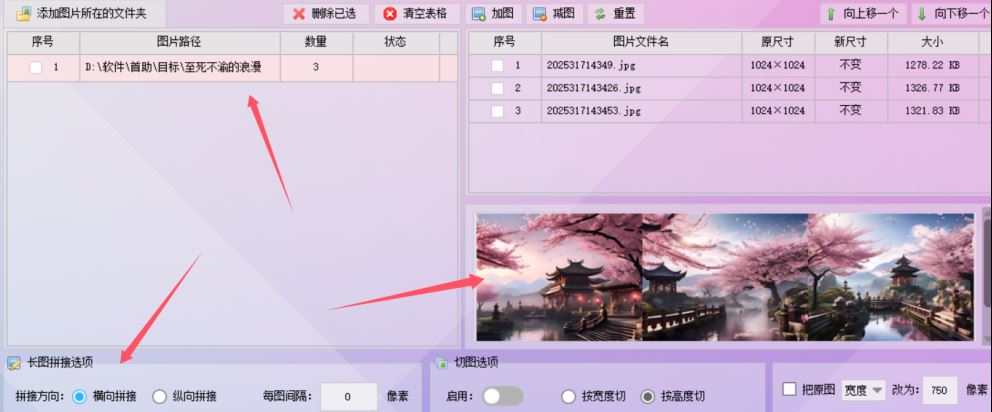Screen dimensions: 992x412
Task: Check the box for folder row 1
Action: pyautogui.click(x=35, y=68)
